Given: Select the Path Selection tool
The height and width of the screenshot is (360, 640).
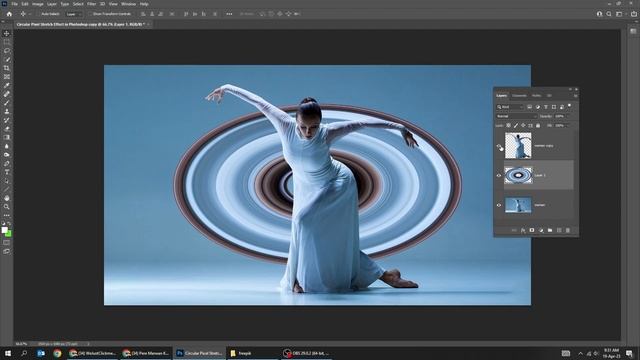Looking at the screenshot, I should [x=7, y=181].
